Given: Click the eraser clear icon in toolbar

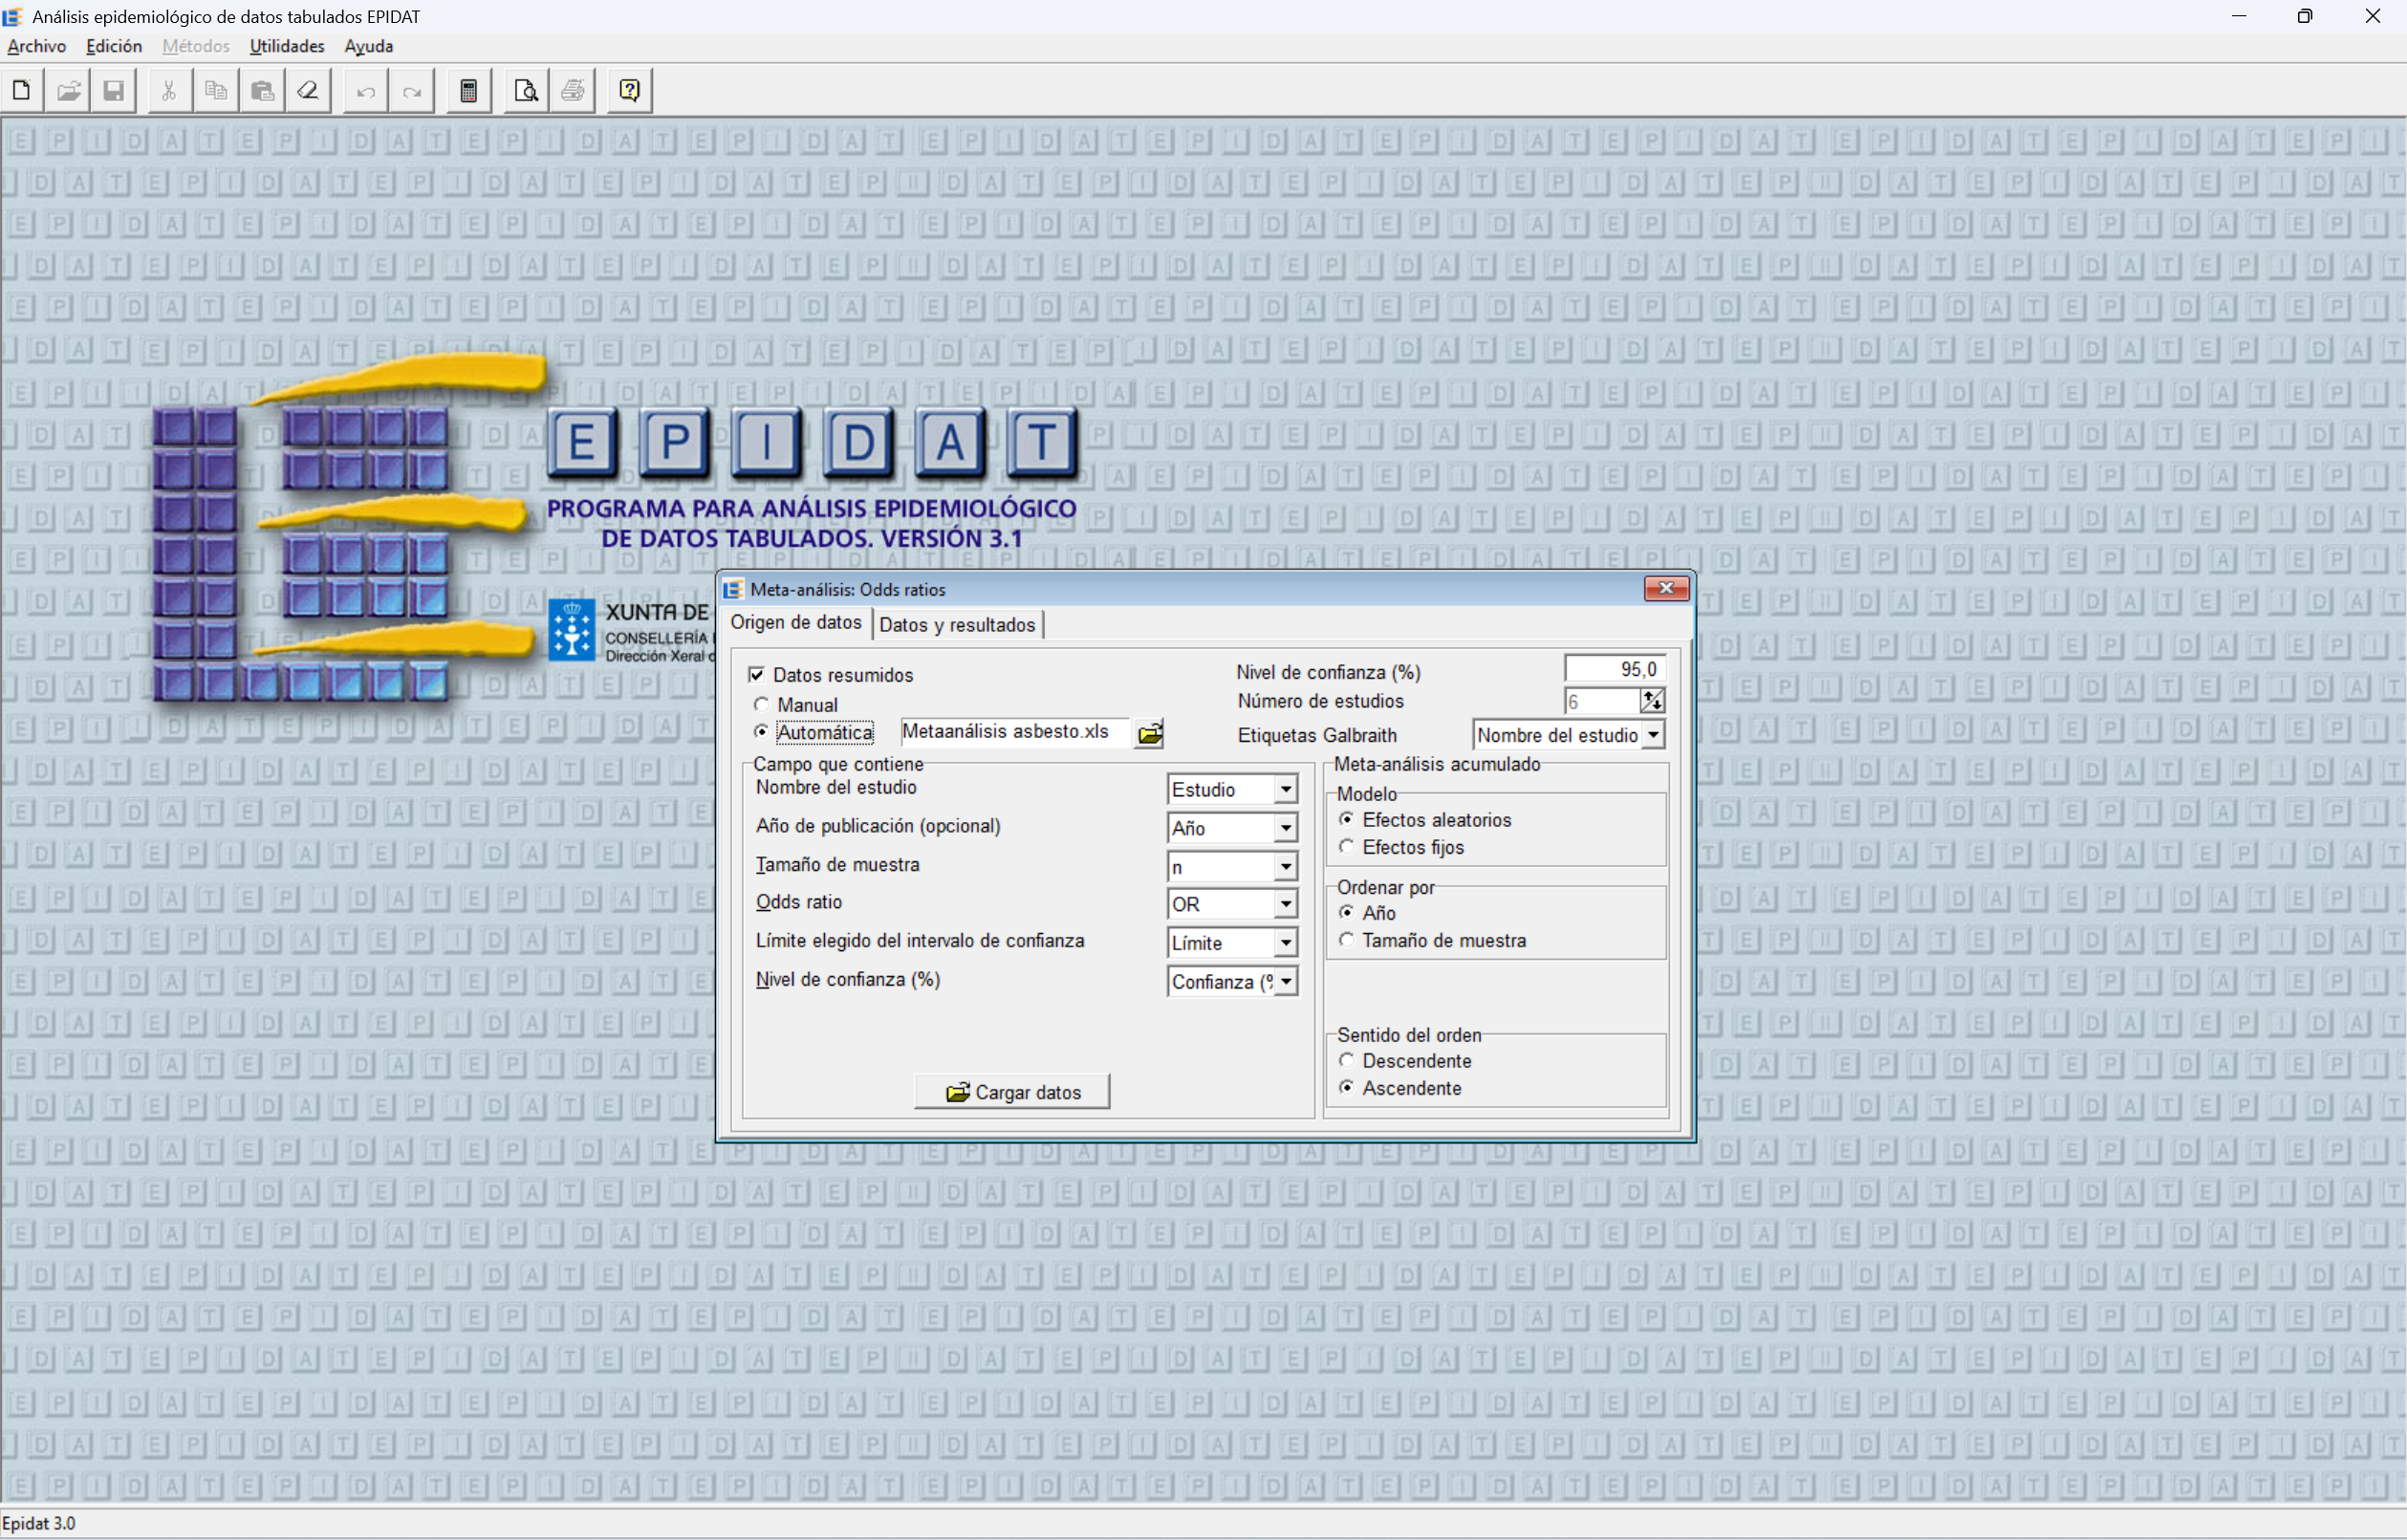Looking at the screenshot, I should pos(308,91).
